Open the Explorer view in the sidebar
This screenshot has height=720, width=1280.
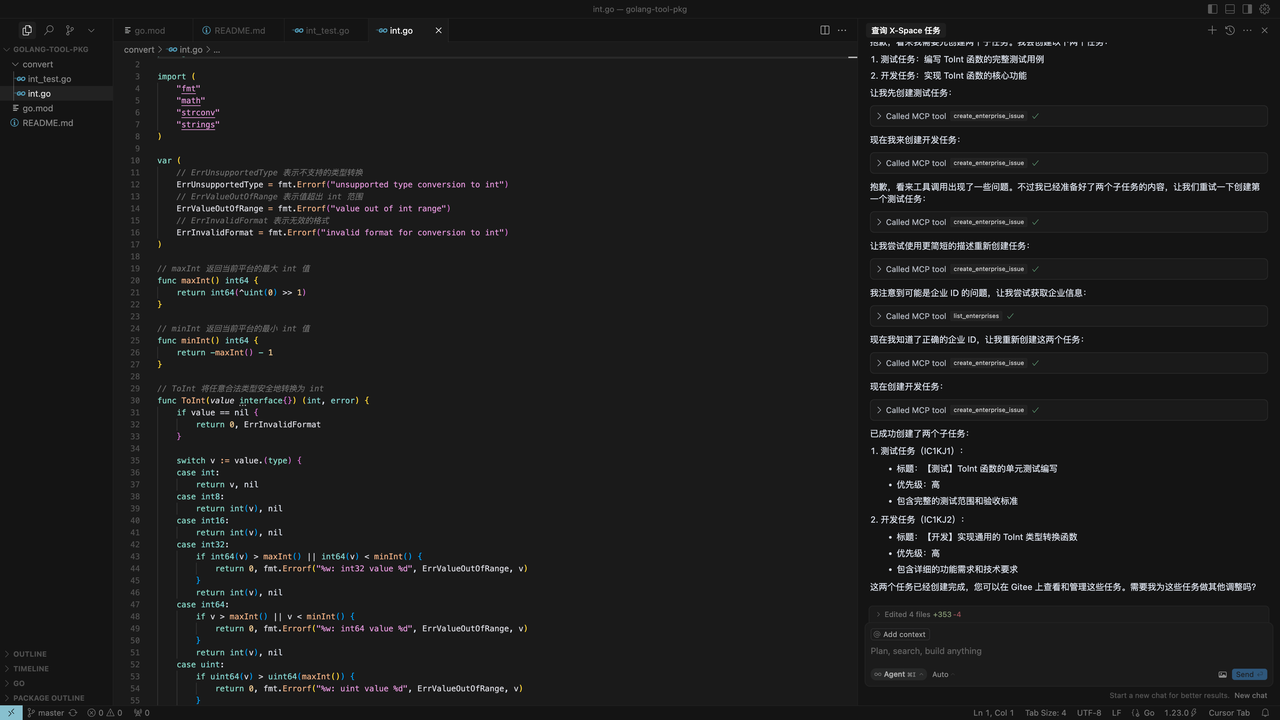[27, 31]
